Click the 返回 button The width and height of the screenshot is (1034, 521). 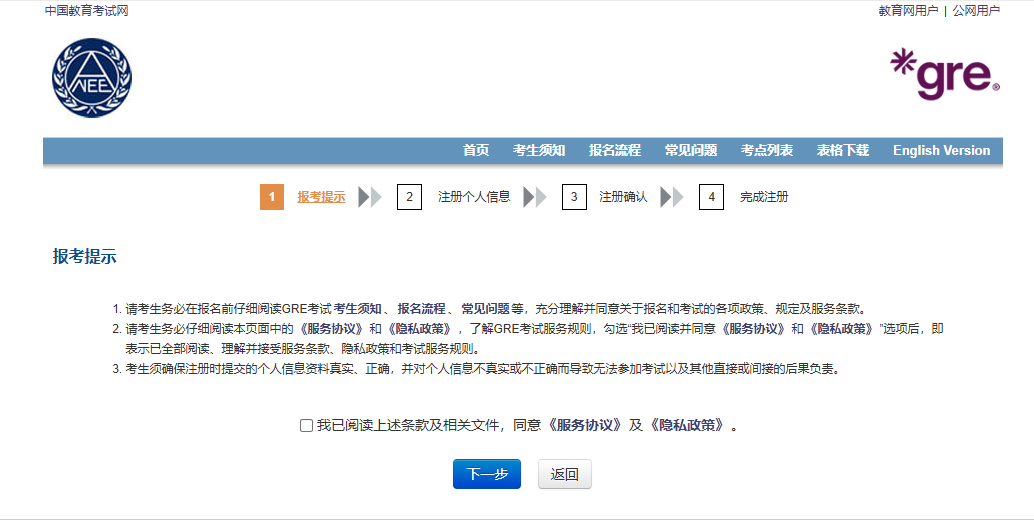coord(564,474)
